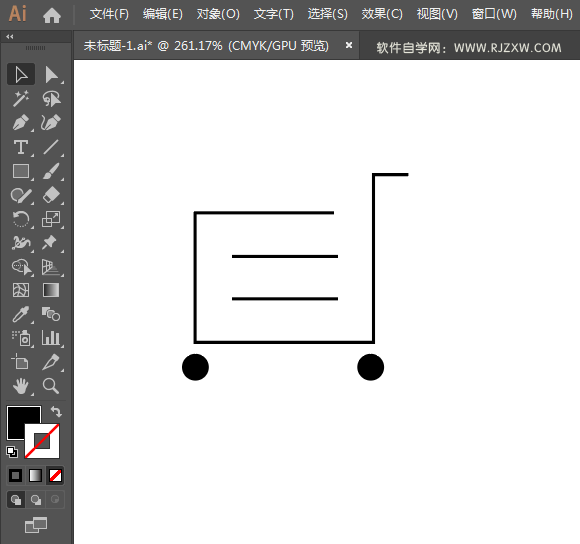Activate the Direct Selection tool

(x=51, y=75)
